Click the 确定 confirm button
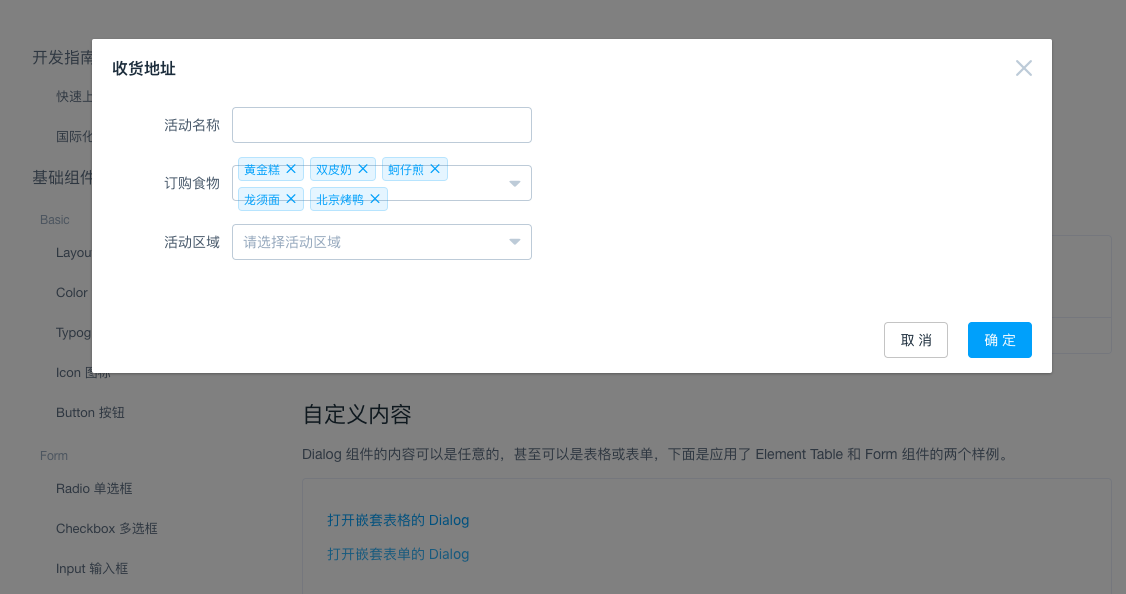 [999, 340]
